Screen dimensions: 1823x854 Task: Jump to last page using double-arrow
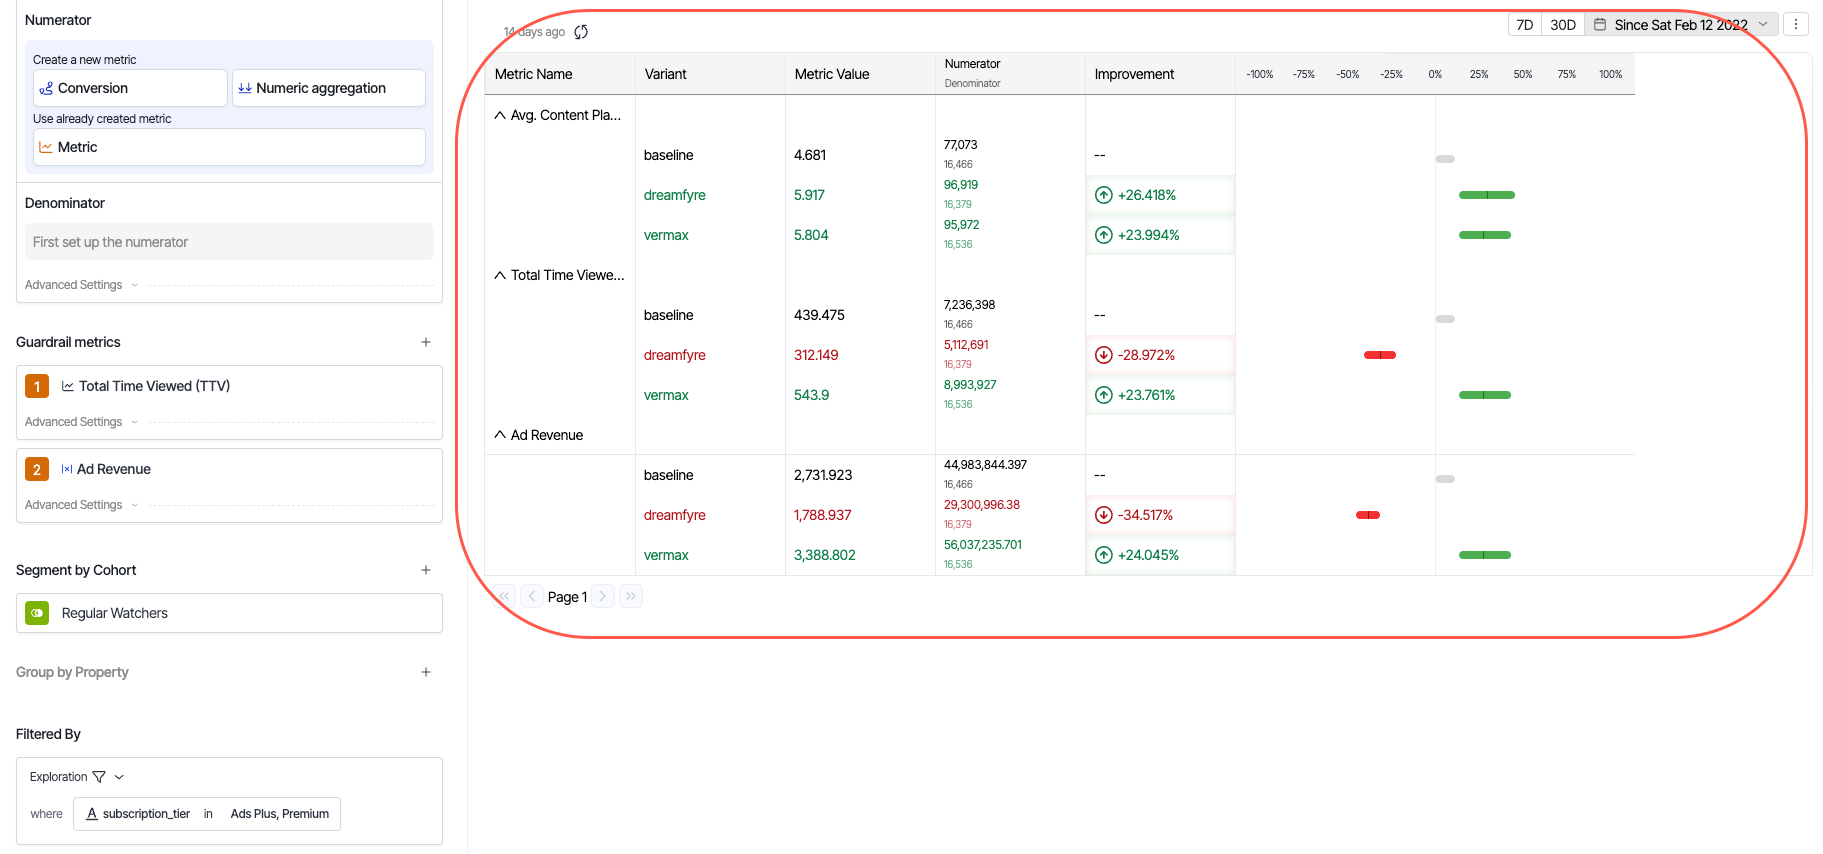click(631, 596)
